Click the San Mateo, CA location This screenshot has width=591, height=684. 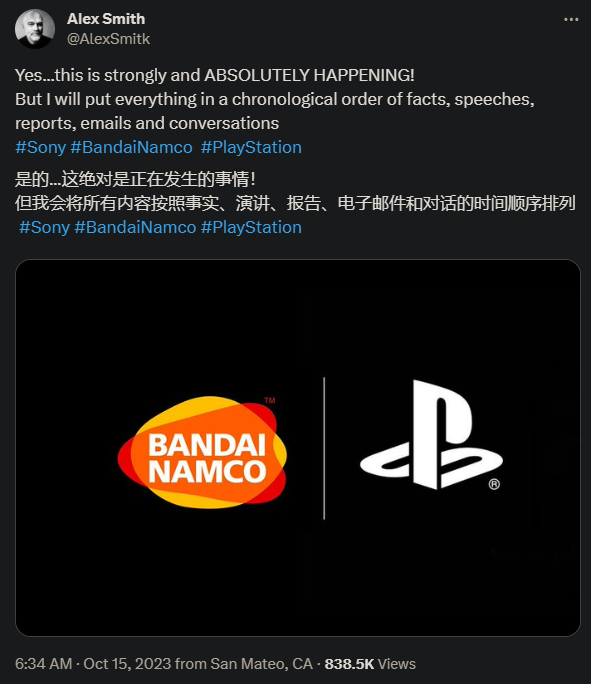coord(261,664)
